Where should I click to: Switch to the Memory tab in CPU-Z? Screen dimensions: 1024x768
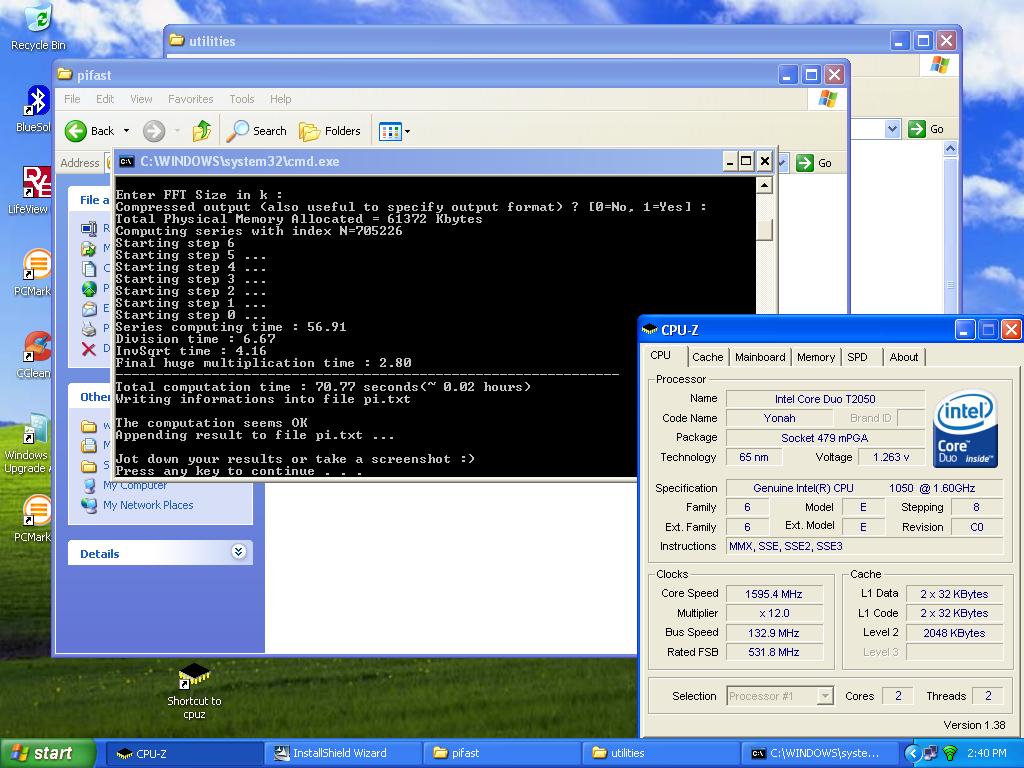point(816,357)
